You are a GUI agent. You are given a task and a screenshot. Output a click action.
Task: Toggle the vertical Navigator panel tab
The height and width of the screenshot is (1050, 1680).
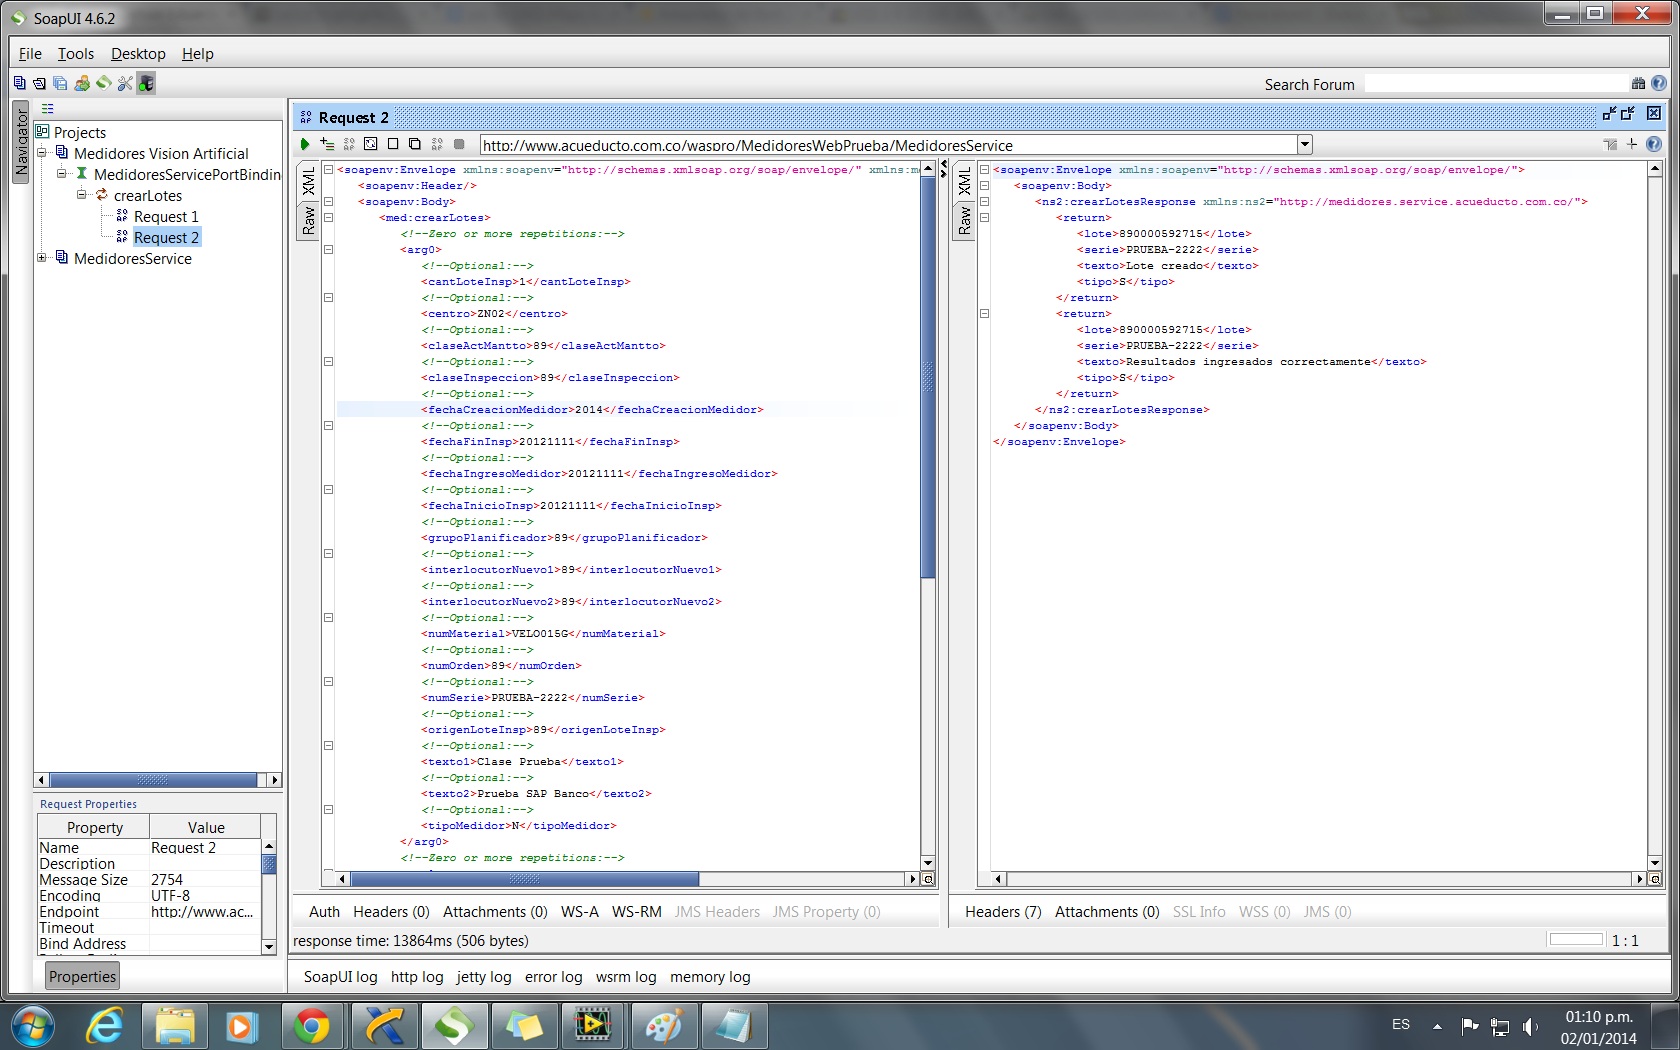(22, 143)
